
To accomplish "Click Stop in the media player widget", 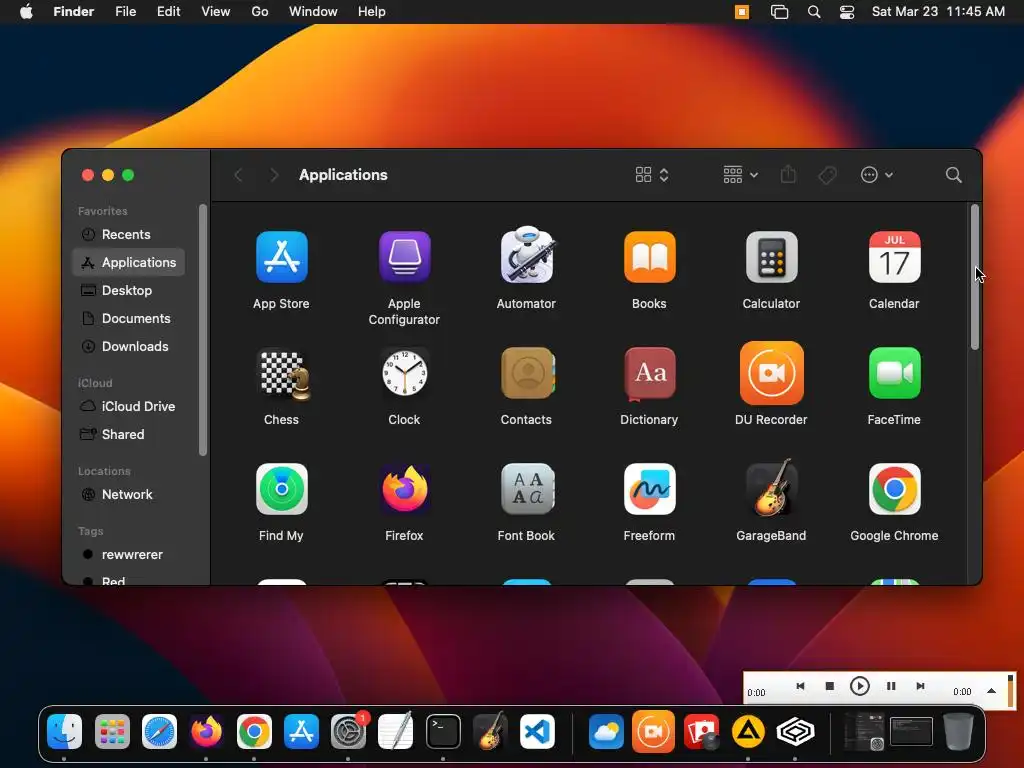I will [829, 686].
